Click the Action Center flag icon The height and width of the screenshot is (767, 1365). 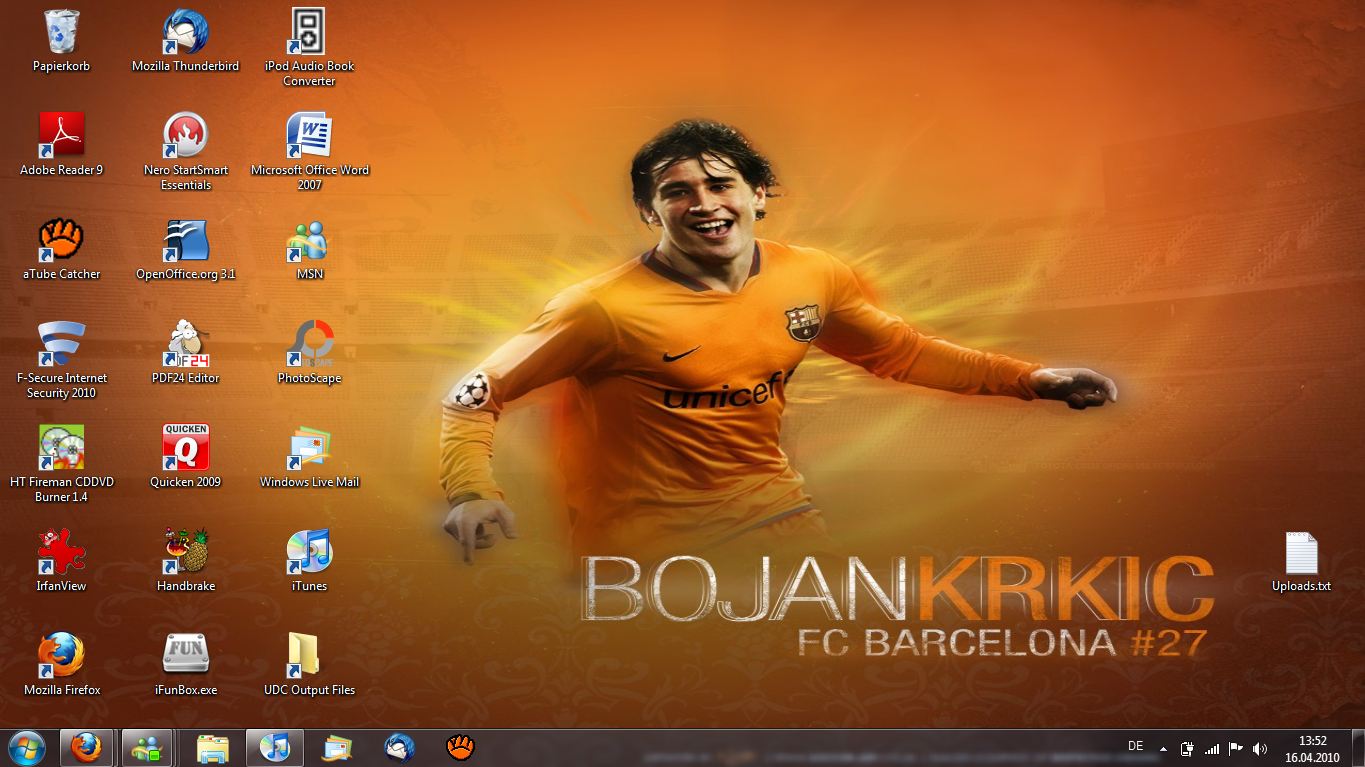1236,748
